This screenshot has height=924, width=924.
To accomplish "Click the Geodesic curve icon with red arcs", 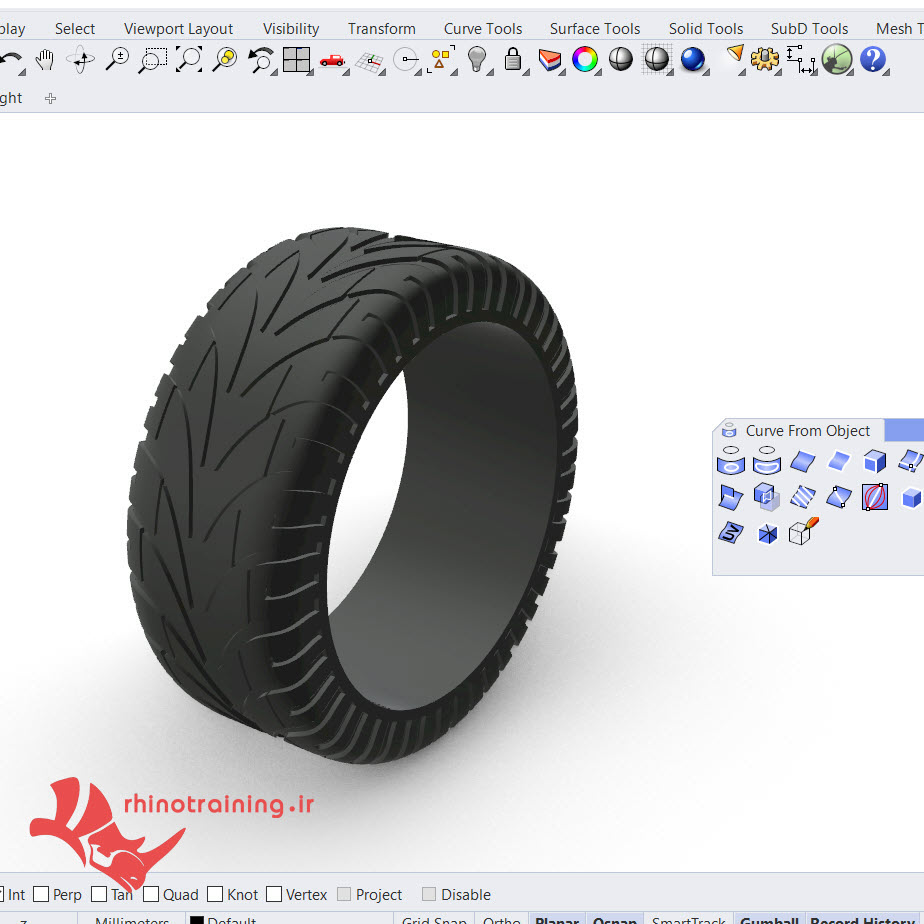I will coord(875,496).
